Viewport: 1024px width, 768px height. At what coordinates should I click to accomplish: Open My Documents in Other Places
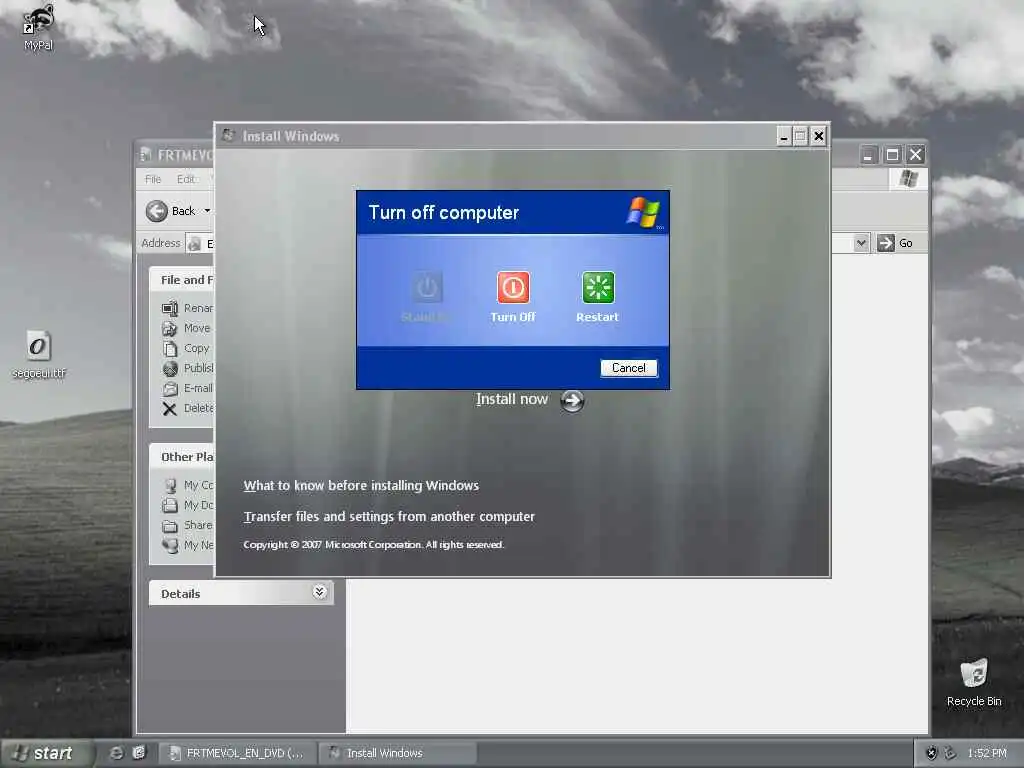point(188,505)
